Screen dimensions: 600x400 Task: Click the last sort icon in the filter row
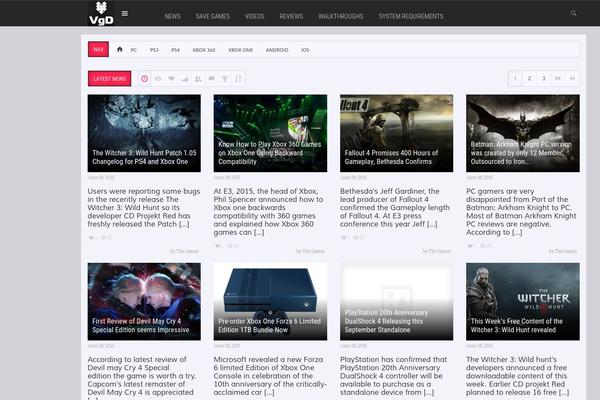pyautogui.click(x=238, y=78)
